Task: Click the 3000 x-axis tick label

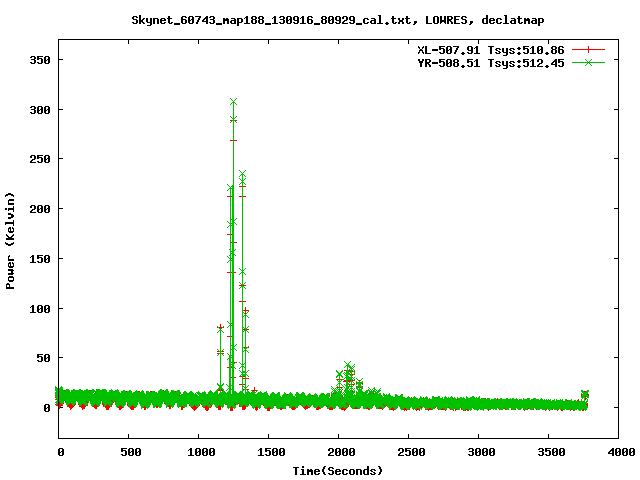Action: (481, 452)
